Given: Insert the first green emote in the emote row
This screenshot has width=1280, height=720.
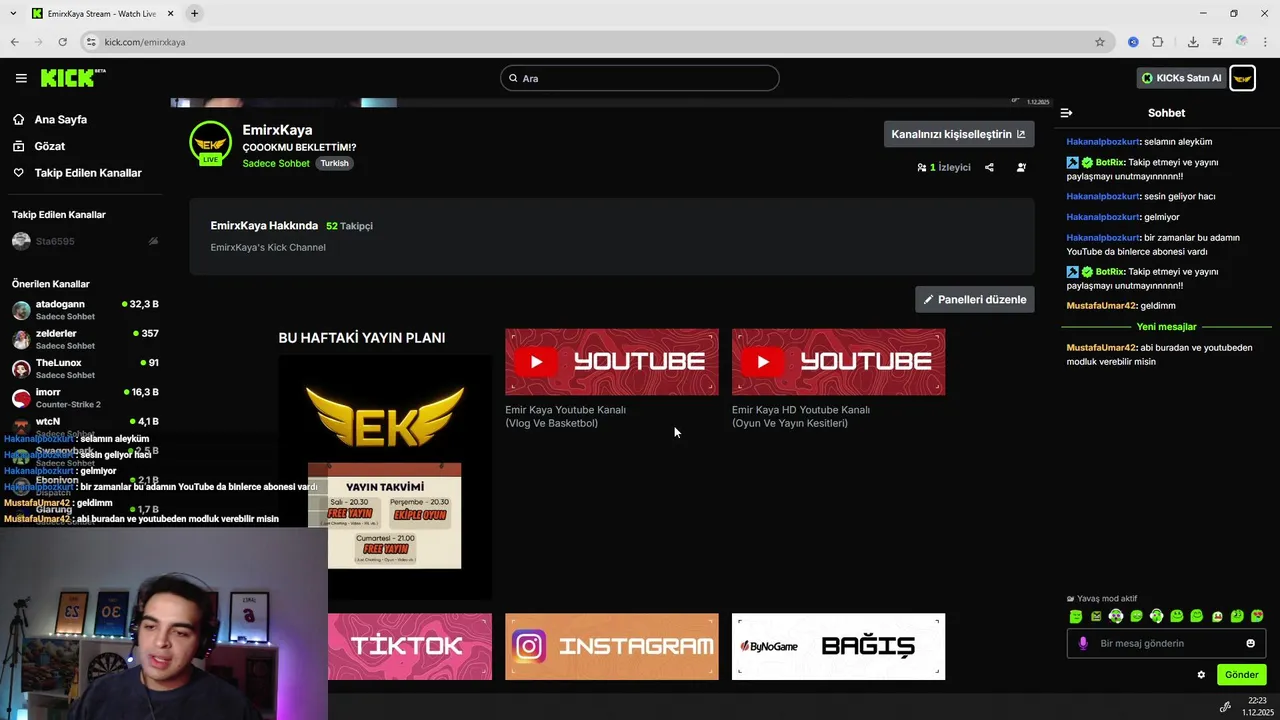Looking at the screenshot, I should 1076,616.
